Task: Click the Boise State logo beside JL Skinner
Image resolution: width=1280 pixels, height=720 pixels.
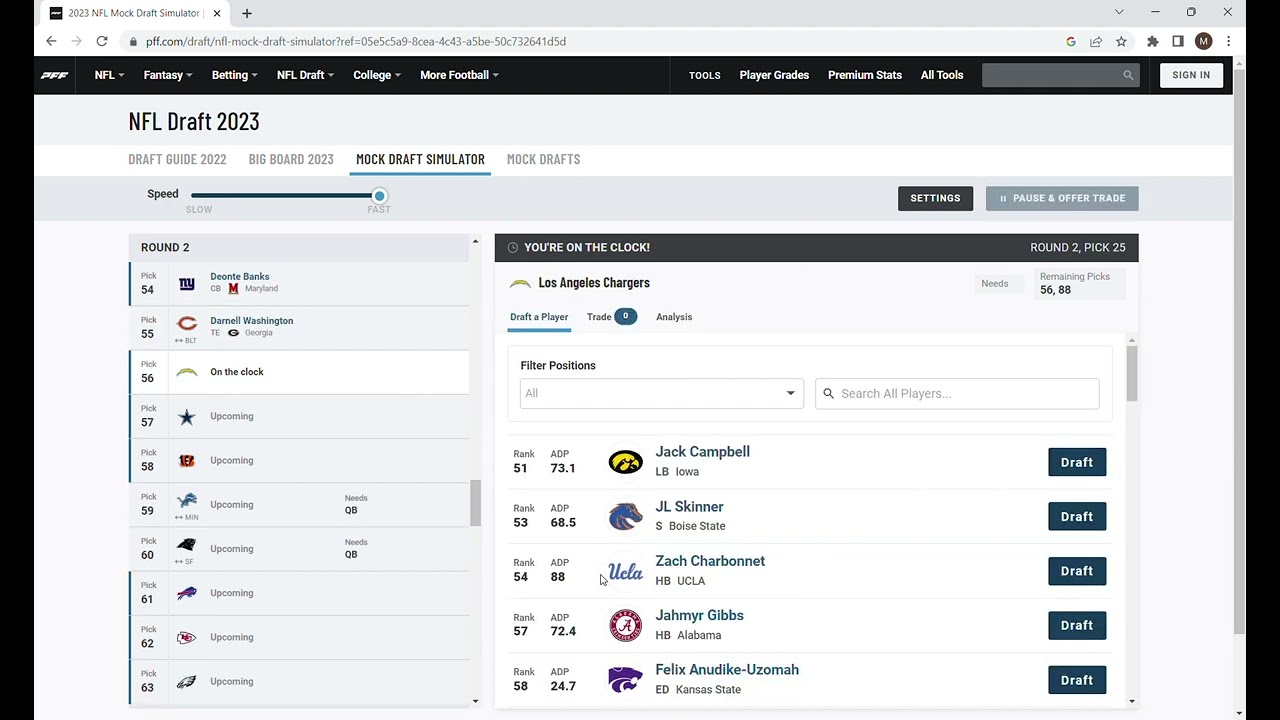Action: pos(625,516)
